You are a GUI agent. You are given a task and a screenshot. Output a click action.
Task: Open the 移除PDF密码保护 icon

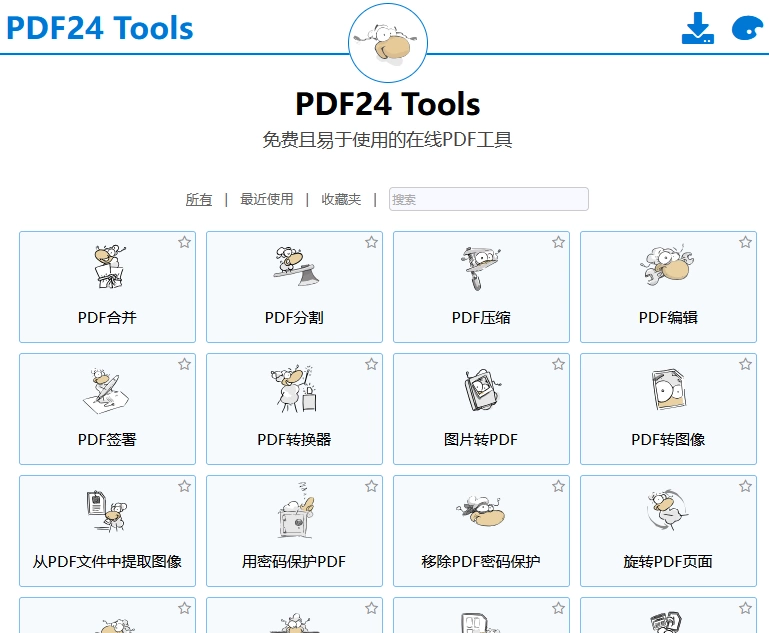tap(481, 511)
